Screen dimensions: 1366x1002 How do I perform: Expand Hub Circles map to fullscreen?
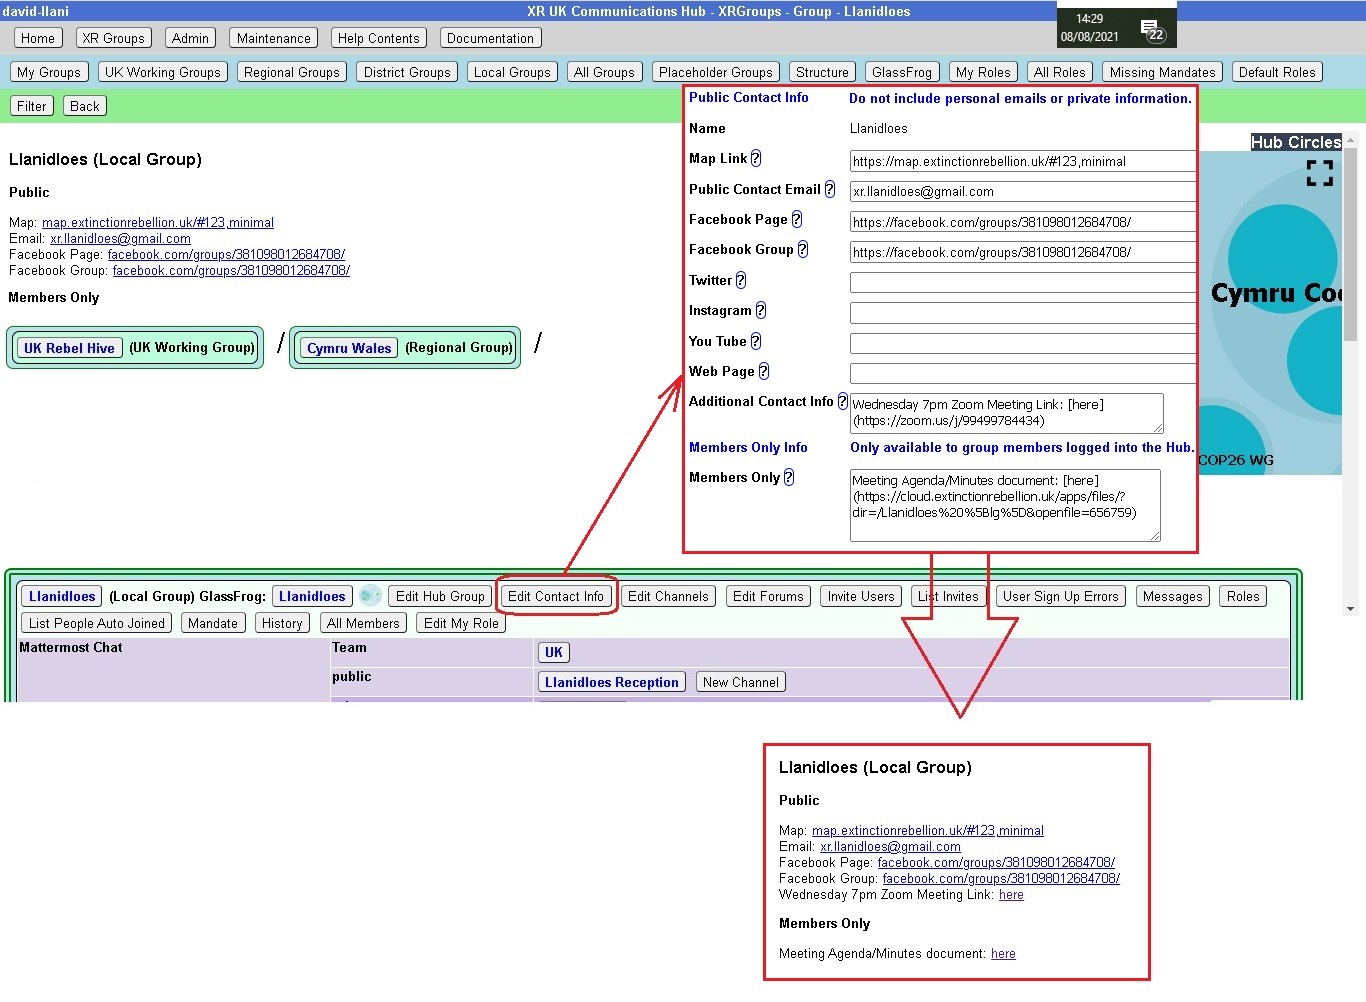(1320, 173)
